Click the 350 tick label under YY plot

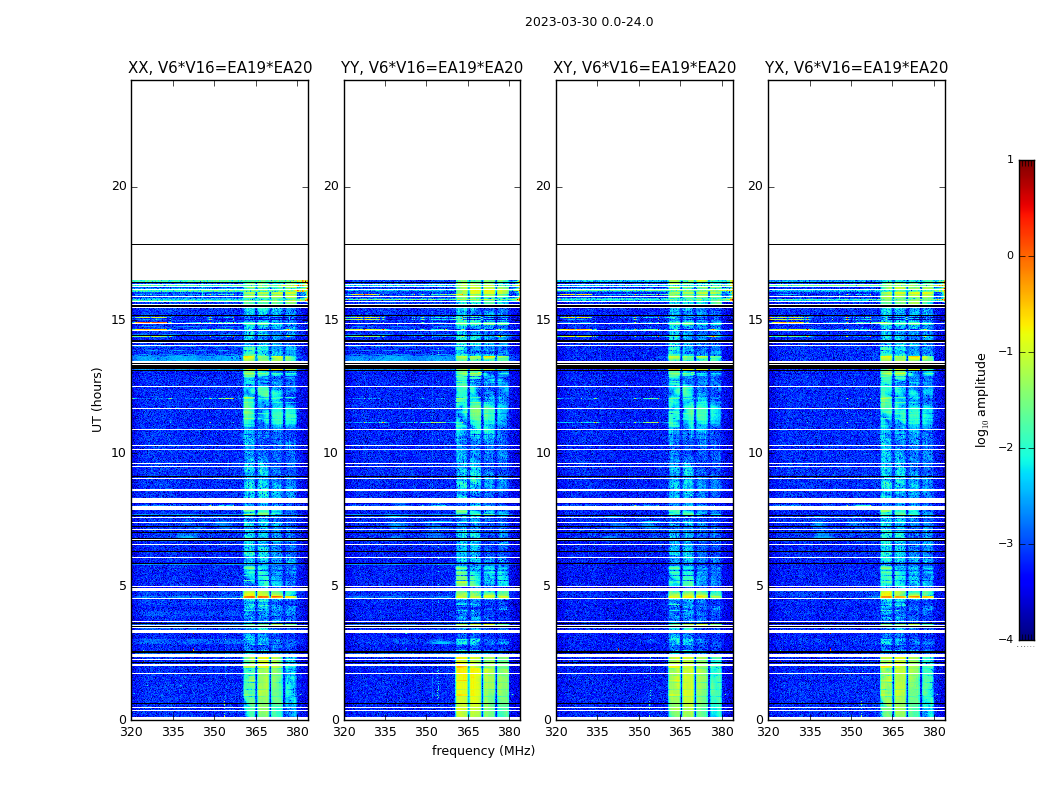(427, 732)
